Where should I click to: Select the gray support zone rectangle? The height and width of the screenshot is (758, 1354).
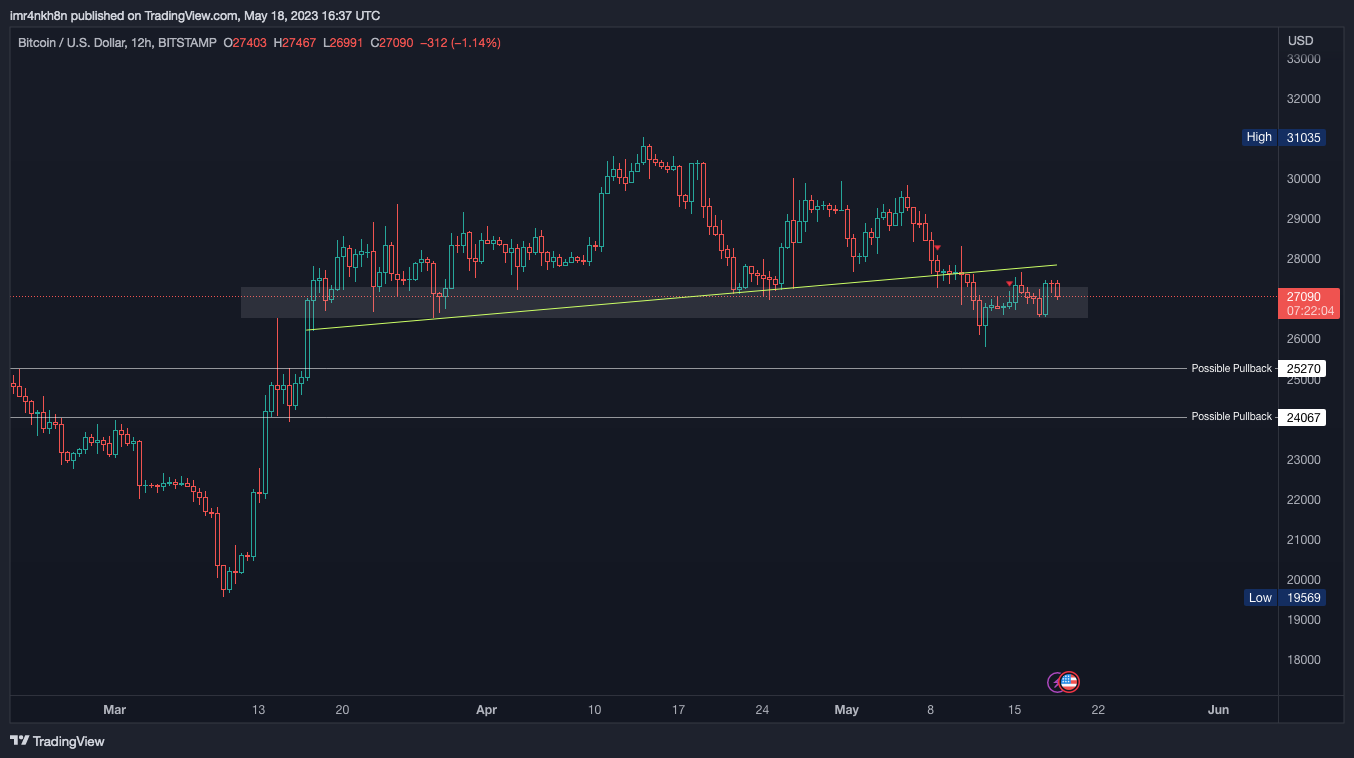pyautogui.click(x=664, y=303)
